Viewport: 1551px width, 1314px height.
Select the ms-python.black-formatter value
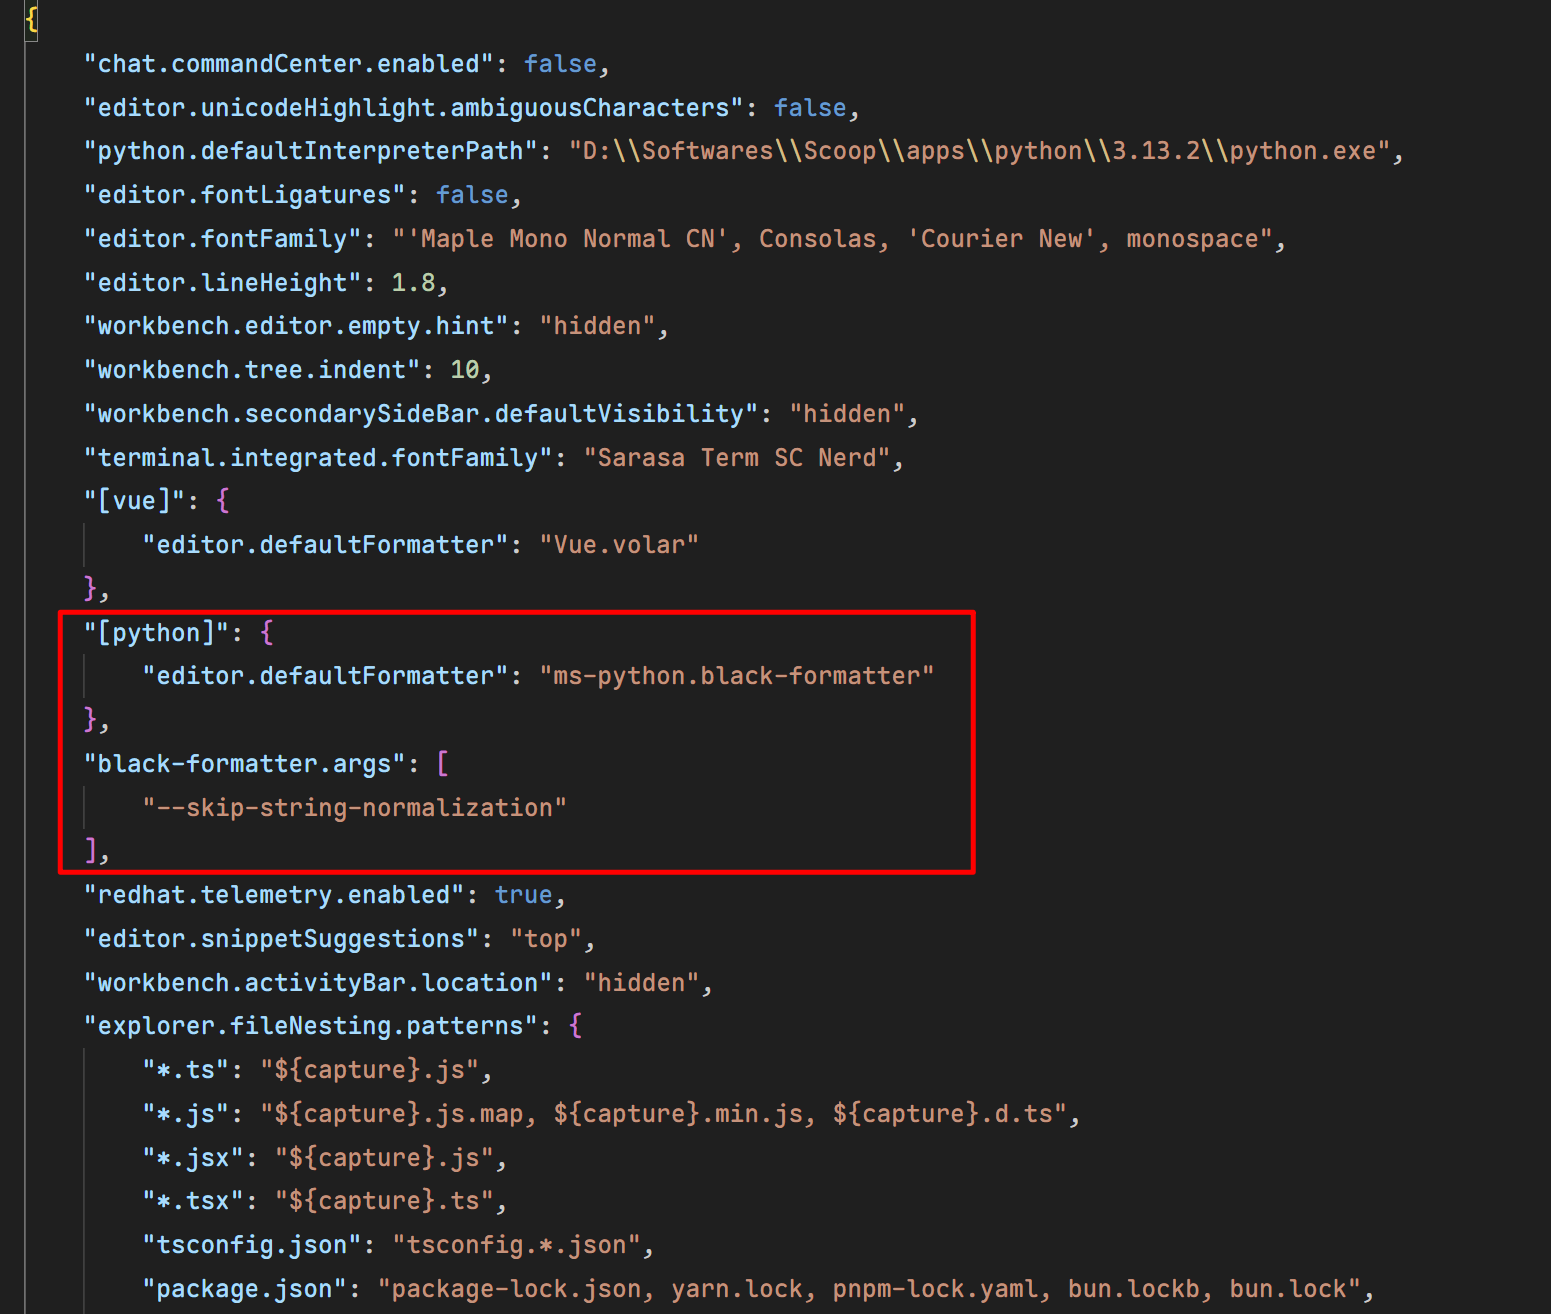pos(737,675)
